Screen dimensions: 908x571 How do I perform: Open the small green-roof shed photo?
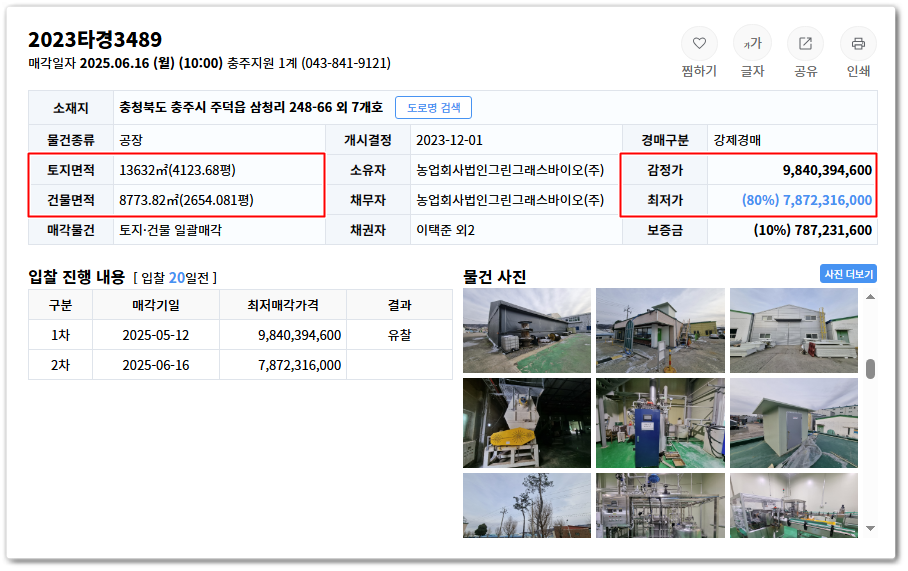(793, 423)
